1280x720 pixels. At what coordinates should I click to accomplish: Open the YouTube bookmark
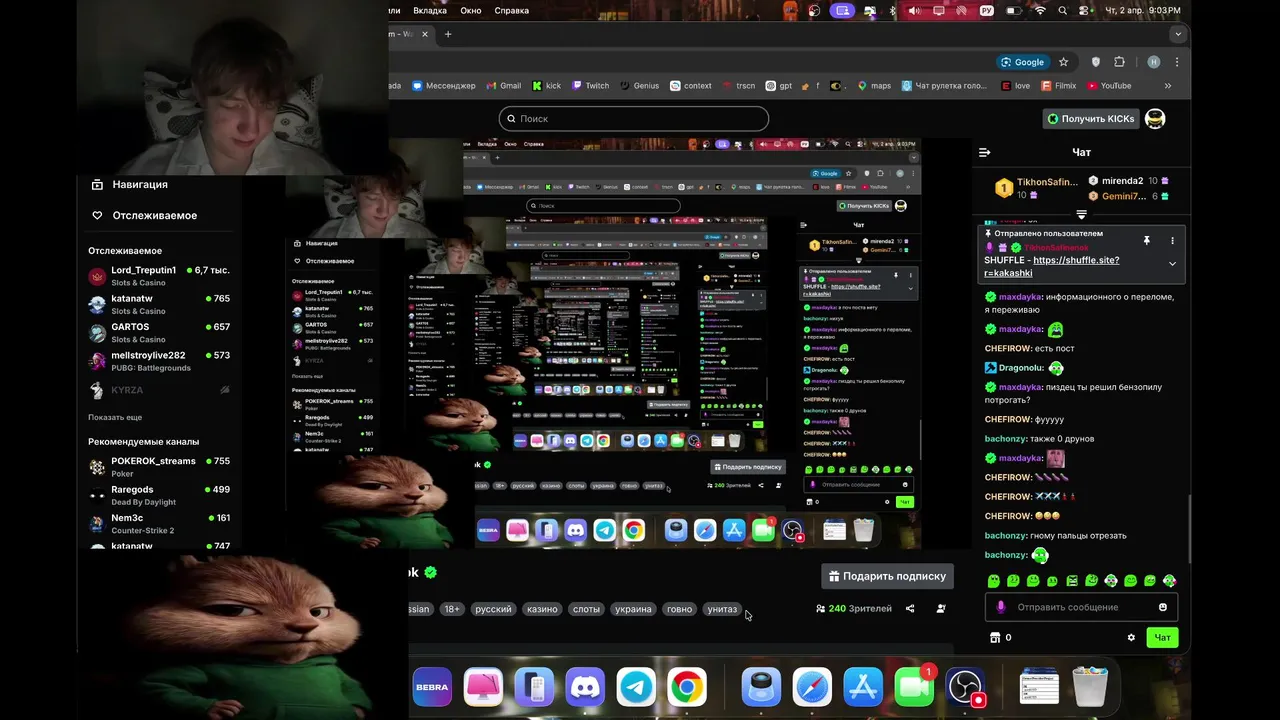click(1109, 86)
